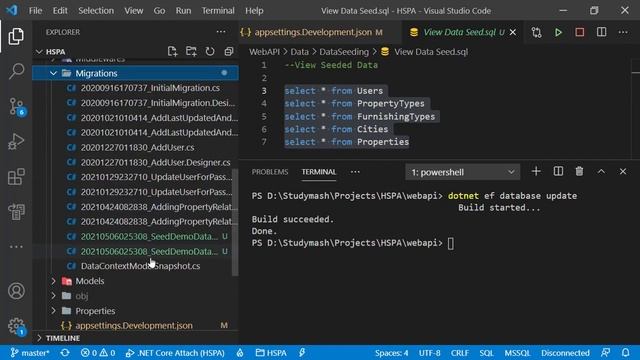Kill the terminal with trash icon
Viewport: 640px width, 360px height.
(579, 171)
